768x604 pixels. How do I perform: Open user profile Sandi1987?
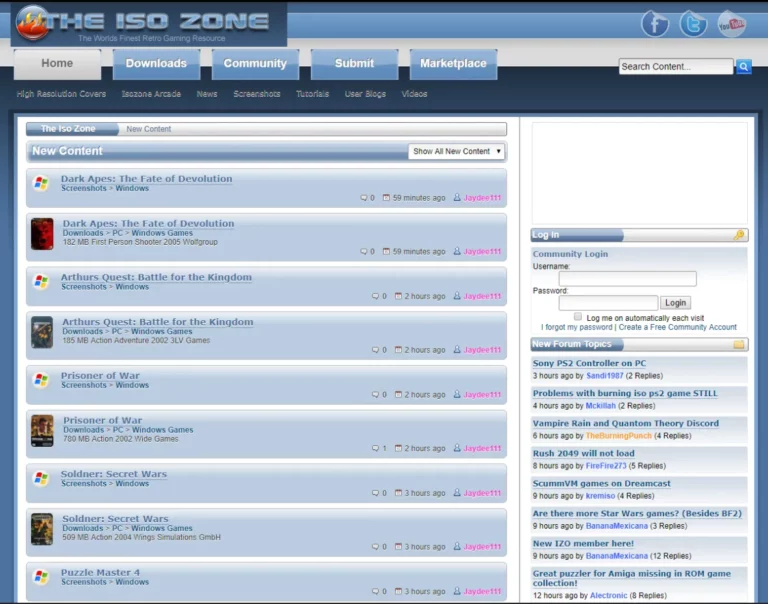(x=604, y=376)
